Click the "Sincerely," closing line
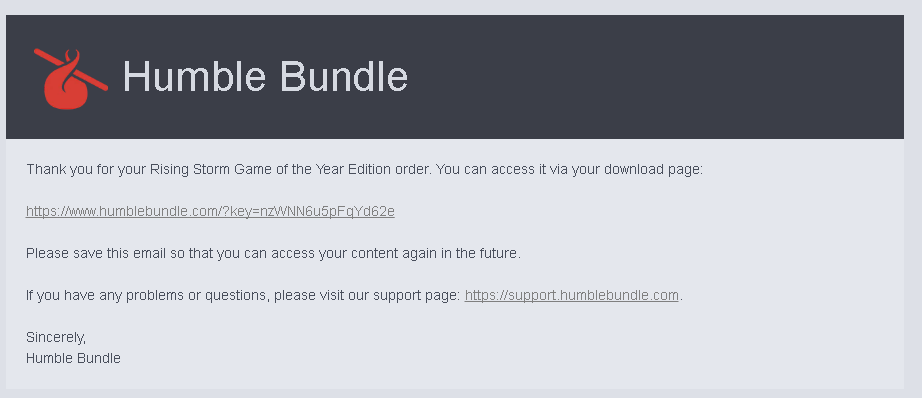This screenshot has width=922, height=398. tap(56, 337)
